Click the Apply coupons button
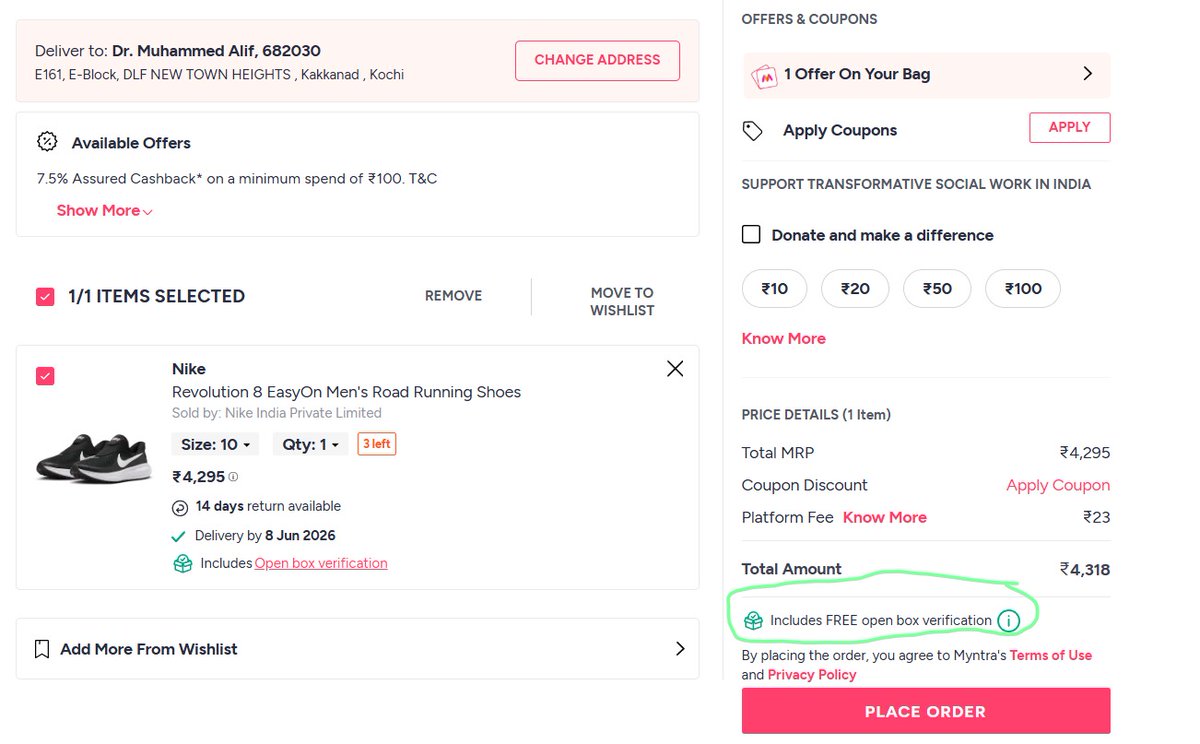Viewport: 1200px width, 744px height. tap(1069, 127)
